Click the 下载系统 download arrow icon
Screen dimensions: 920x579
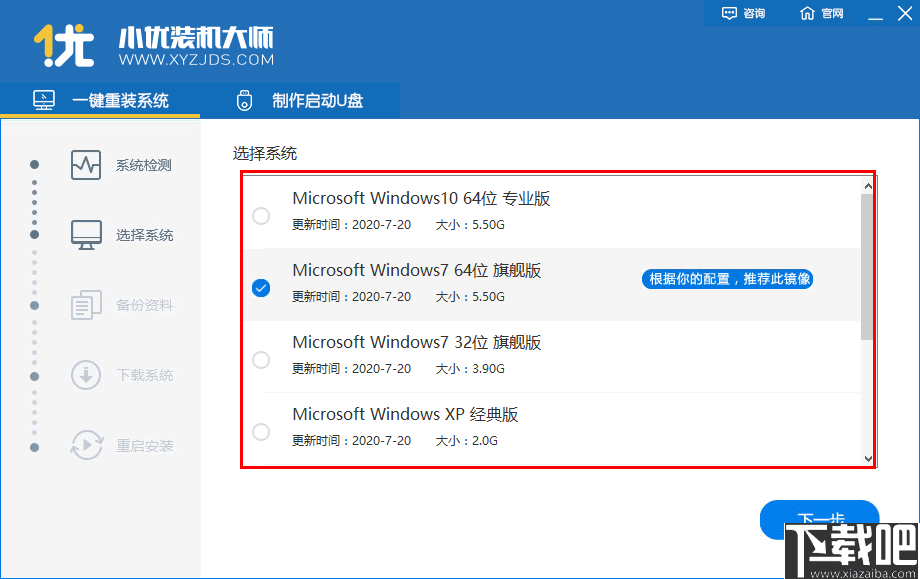click(86, 375)
